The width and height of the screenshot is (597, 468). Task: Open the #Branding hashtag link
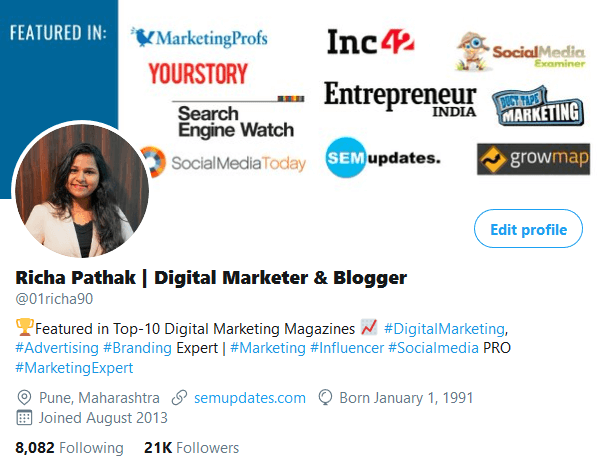[137, 348]
